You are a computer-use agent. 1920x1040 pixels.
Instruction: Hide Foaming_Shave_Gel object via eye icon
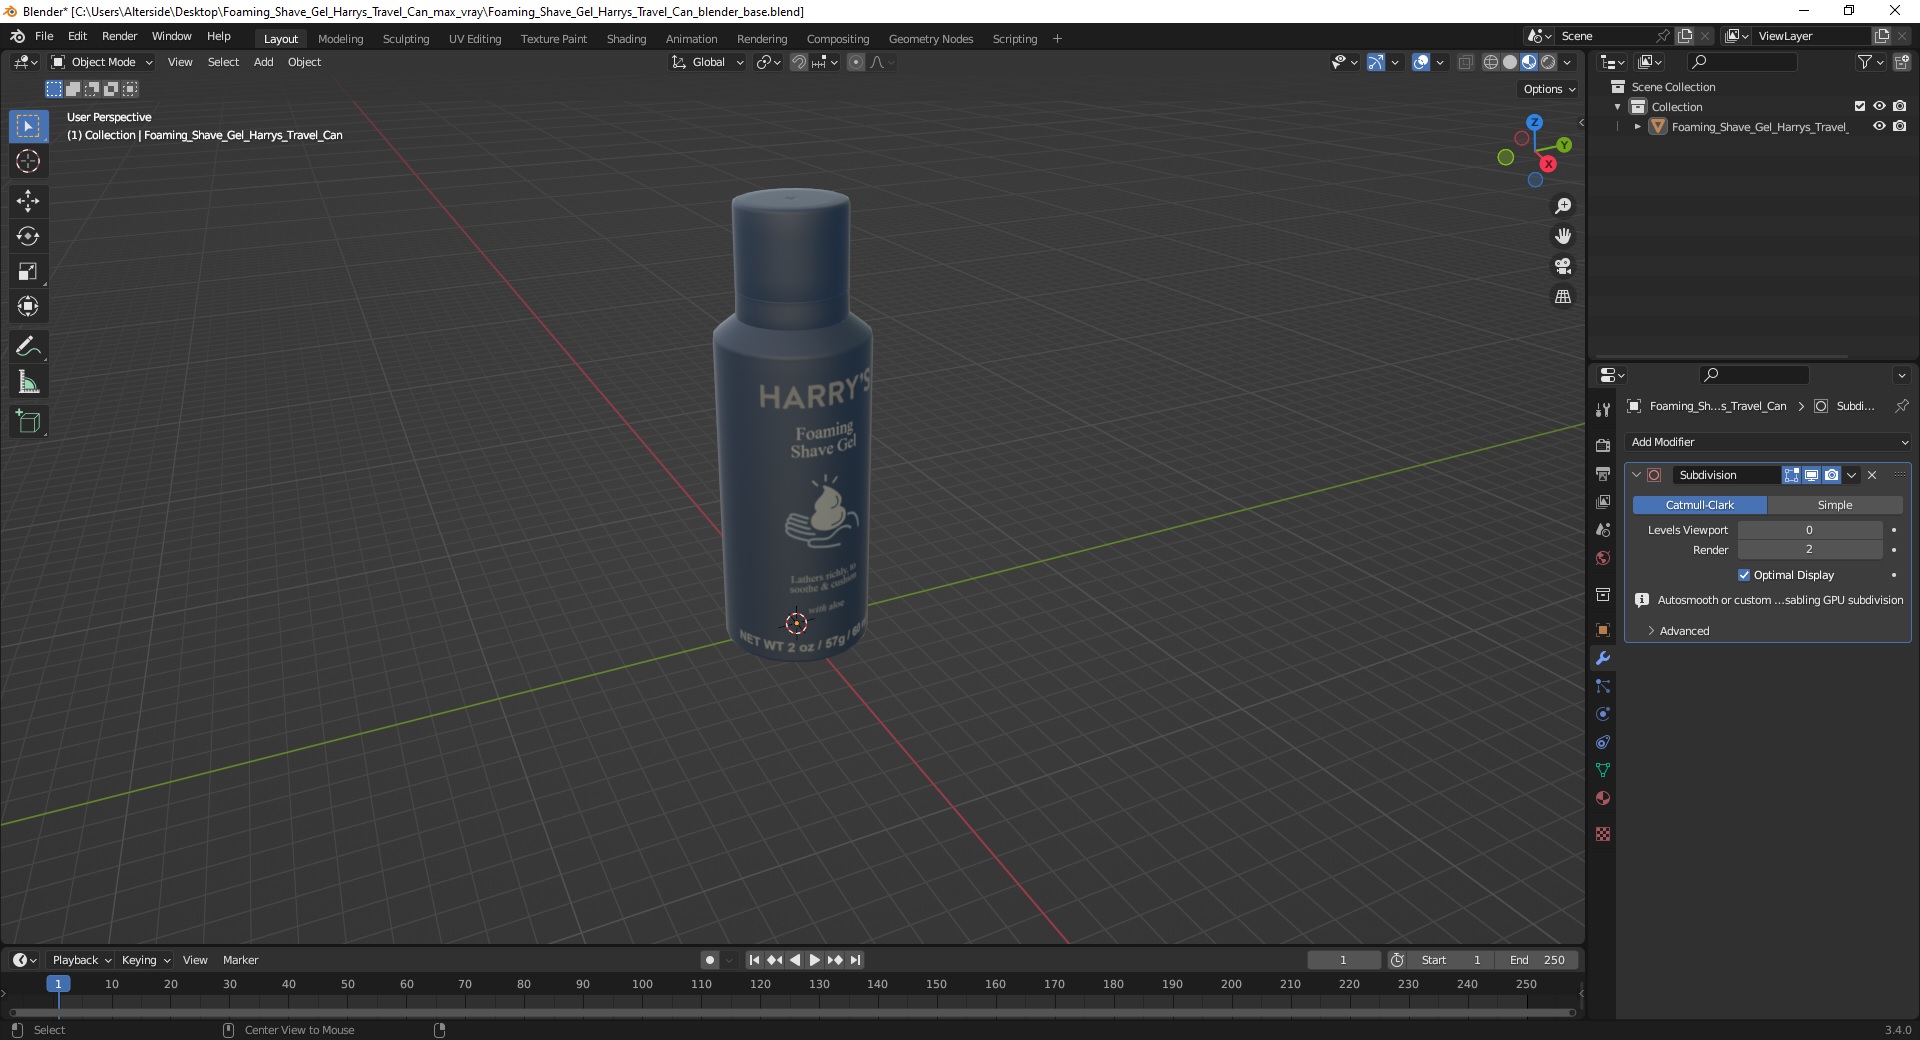coord(1879,126)
